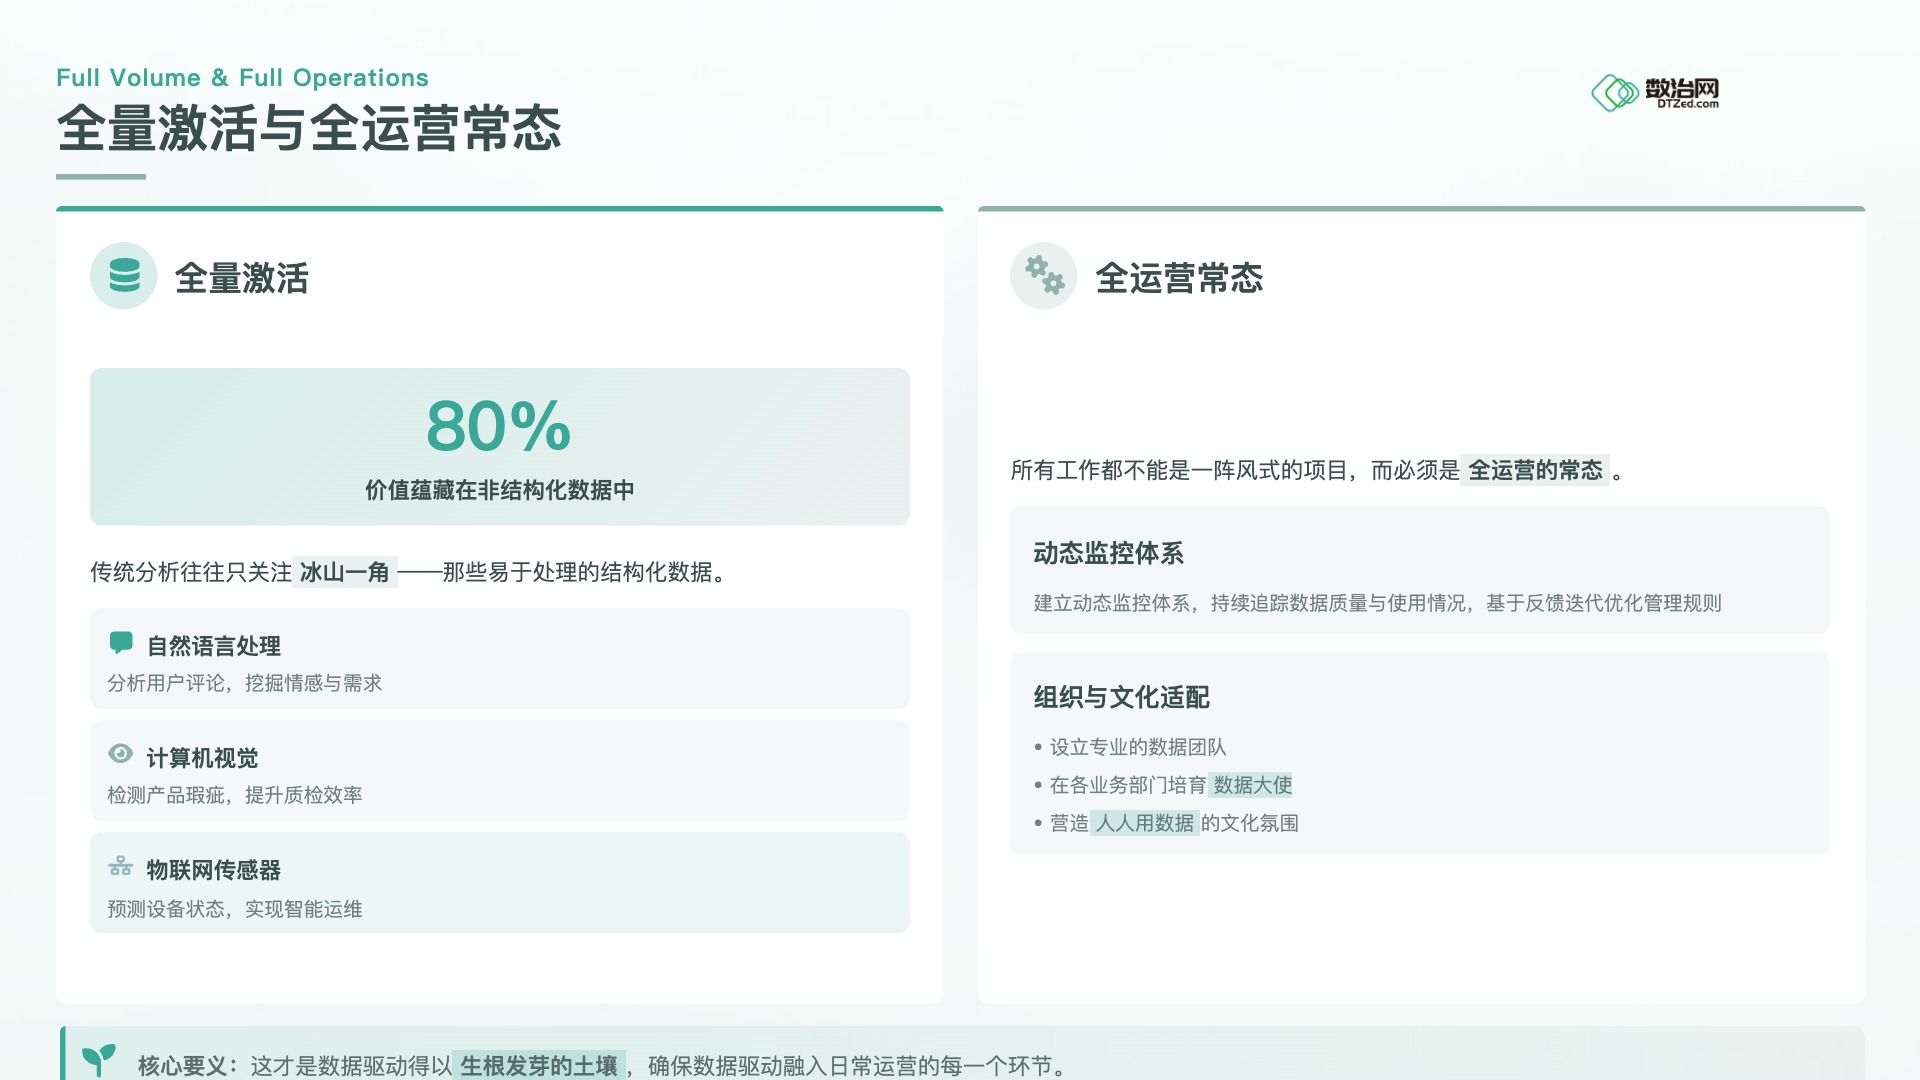Select the 动态监控体系 card heading

tap(1108, 553)
